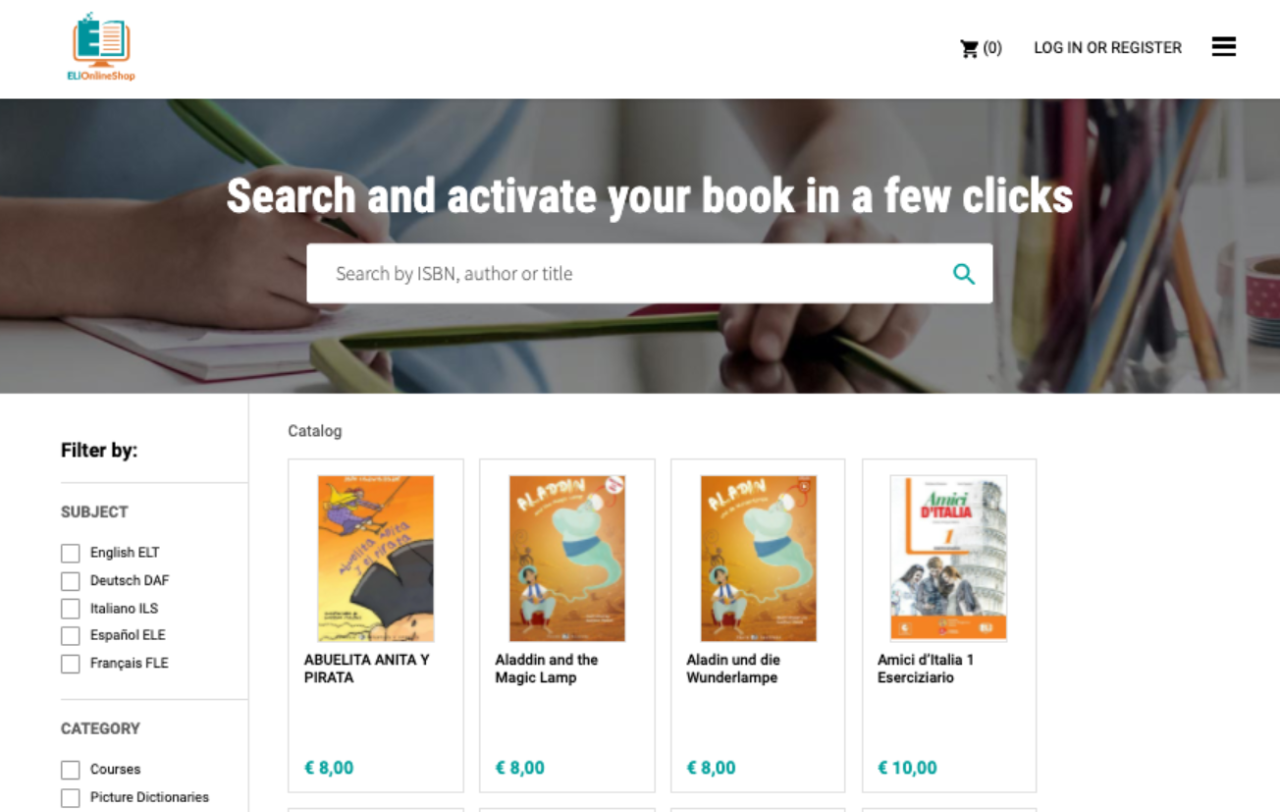1280x812 pixels.
Task: Click the ELI Online Shop logo
Action: 101,47
